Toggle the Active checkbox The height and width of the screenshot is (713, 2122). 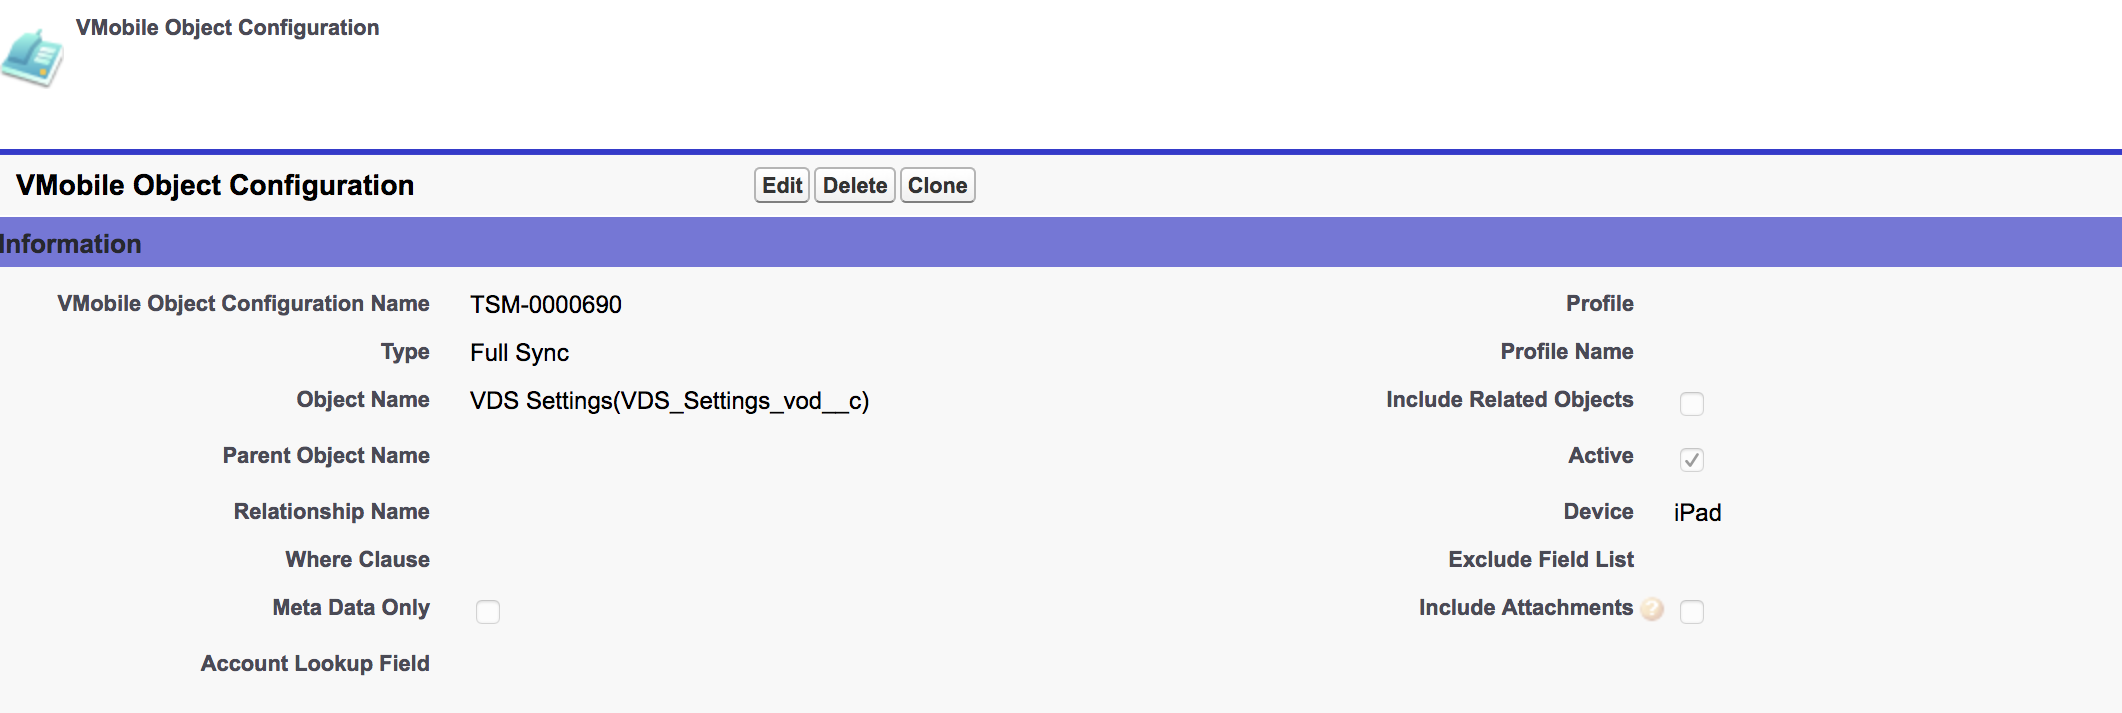tap(1691, 459)
